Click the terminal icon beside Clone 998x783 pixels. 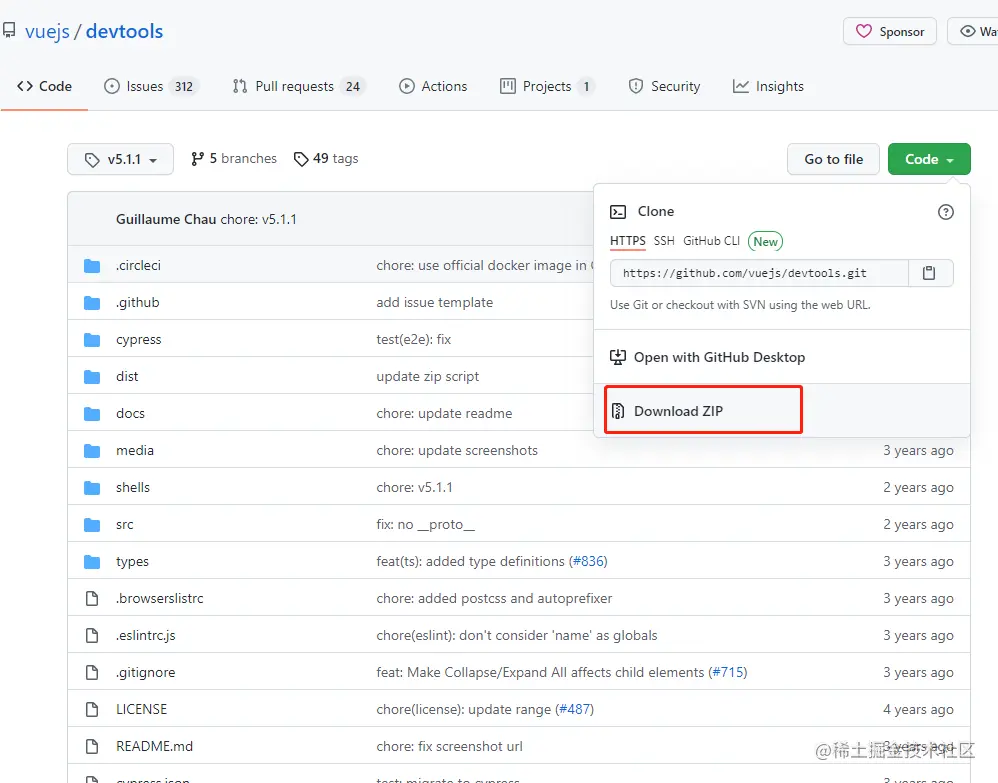(x=618, y=211)
